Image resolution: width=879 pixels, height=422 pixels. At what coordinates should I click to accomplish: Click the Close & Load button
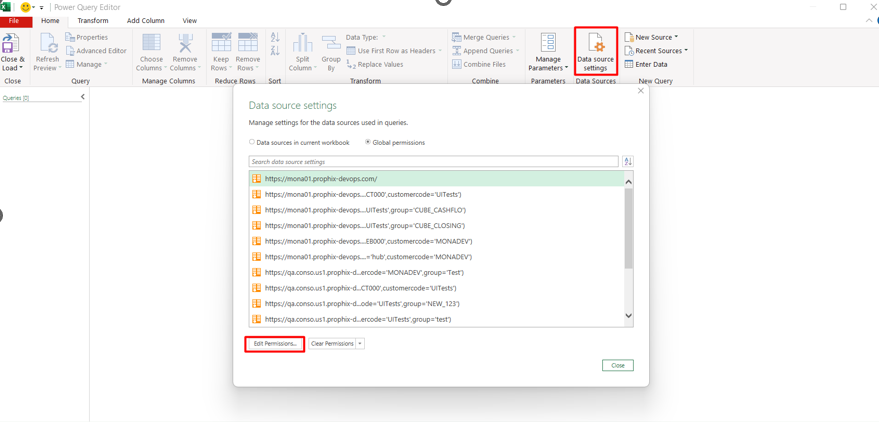pyautogui.click(x=12, y=52)
